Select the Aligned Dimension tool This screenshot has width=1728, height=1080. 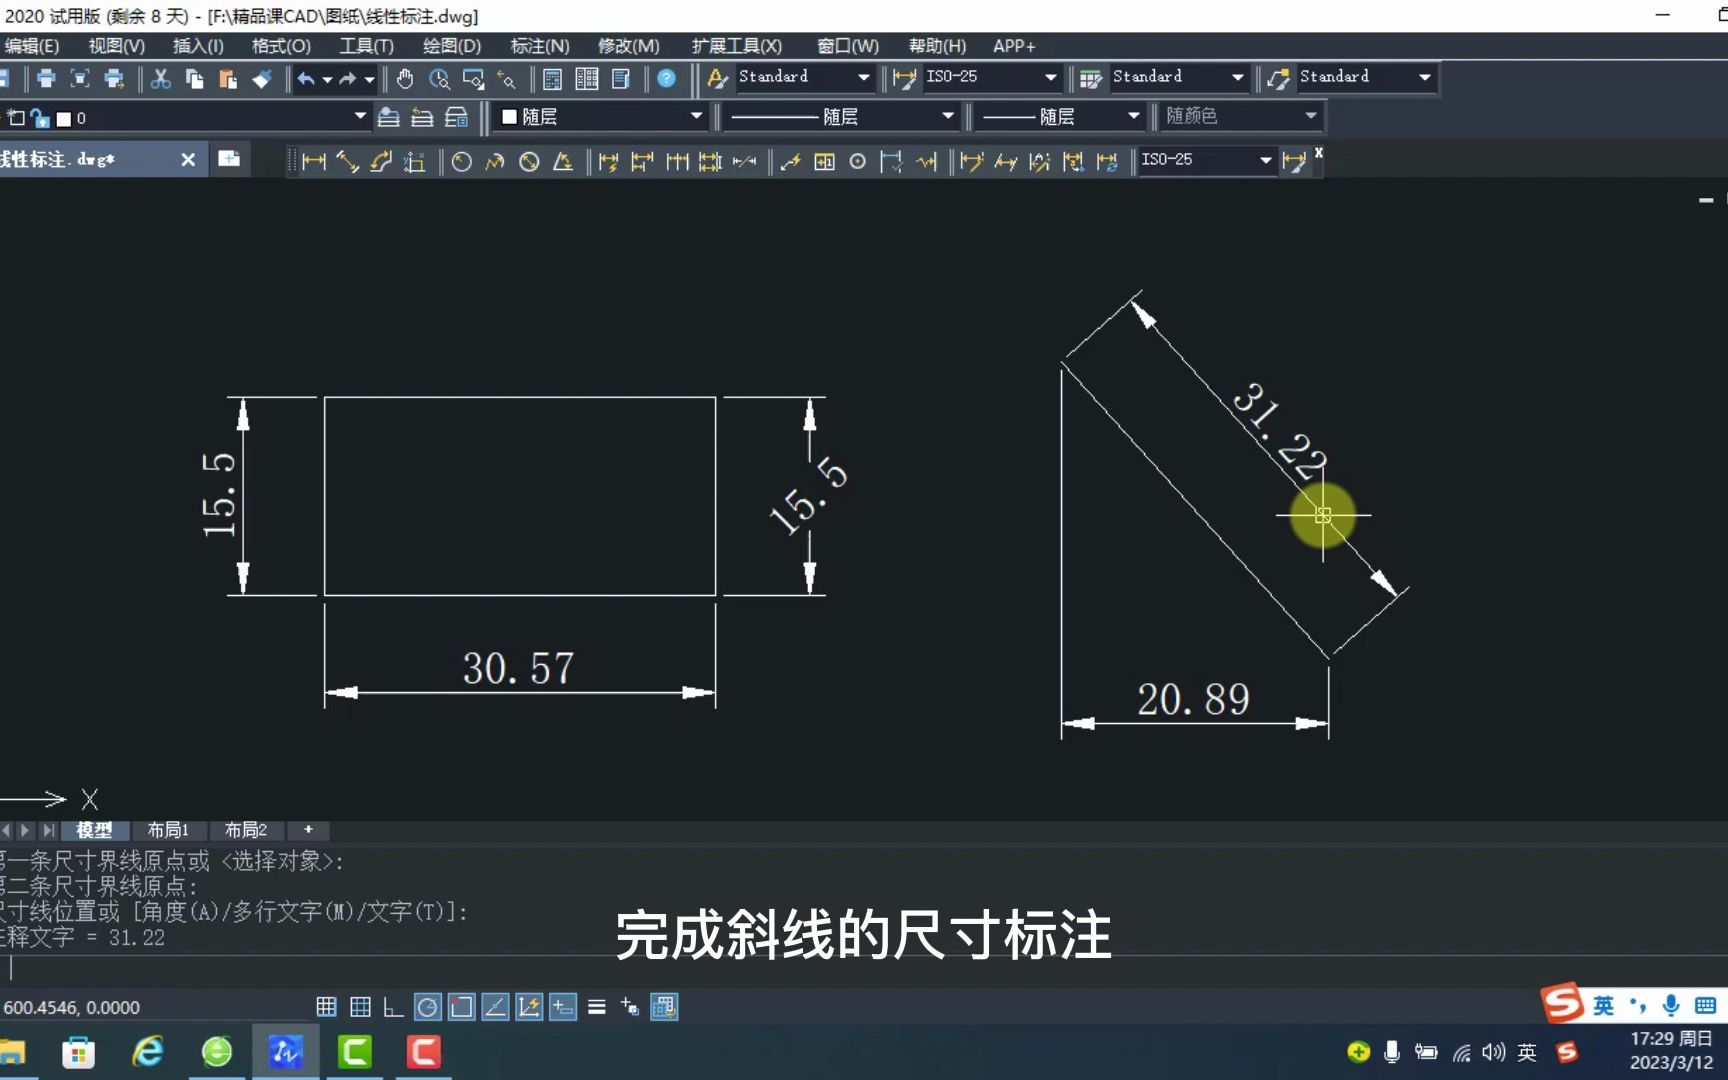[347, 161]
